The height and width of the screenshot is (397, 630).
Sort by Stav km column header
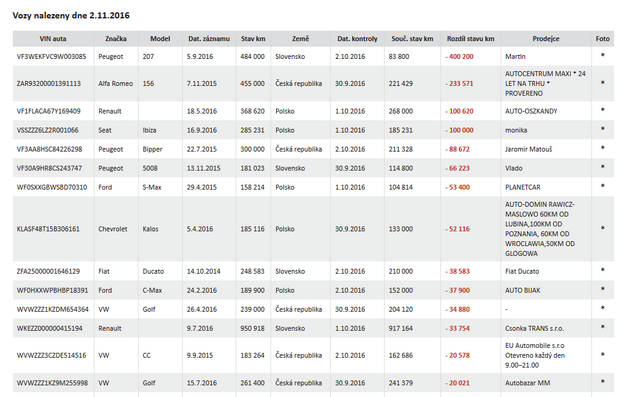click(253, 39)
